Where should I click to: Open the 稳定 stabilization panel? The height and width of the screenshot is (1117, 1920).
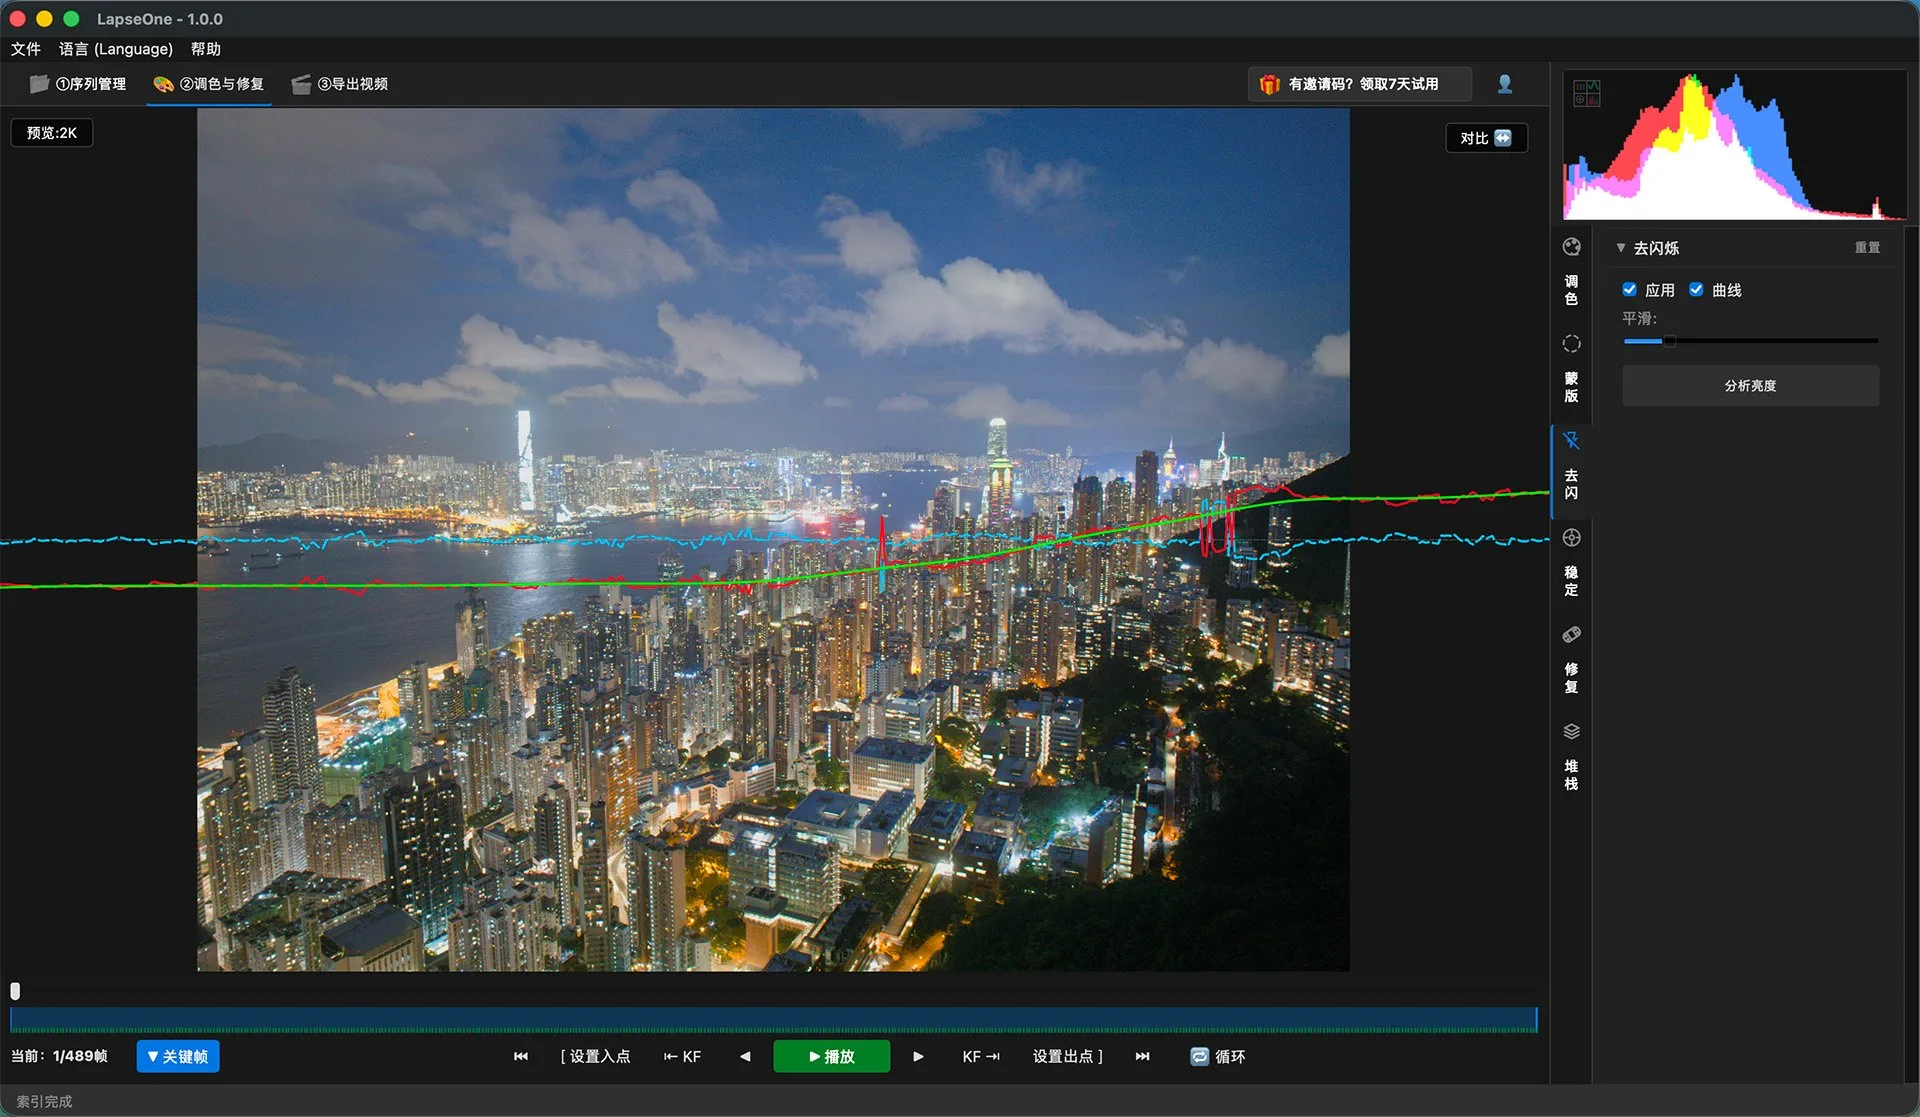(1571, 563)
